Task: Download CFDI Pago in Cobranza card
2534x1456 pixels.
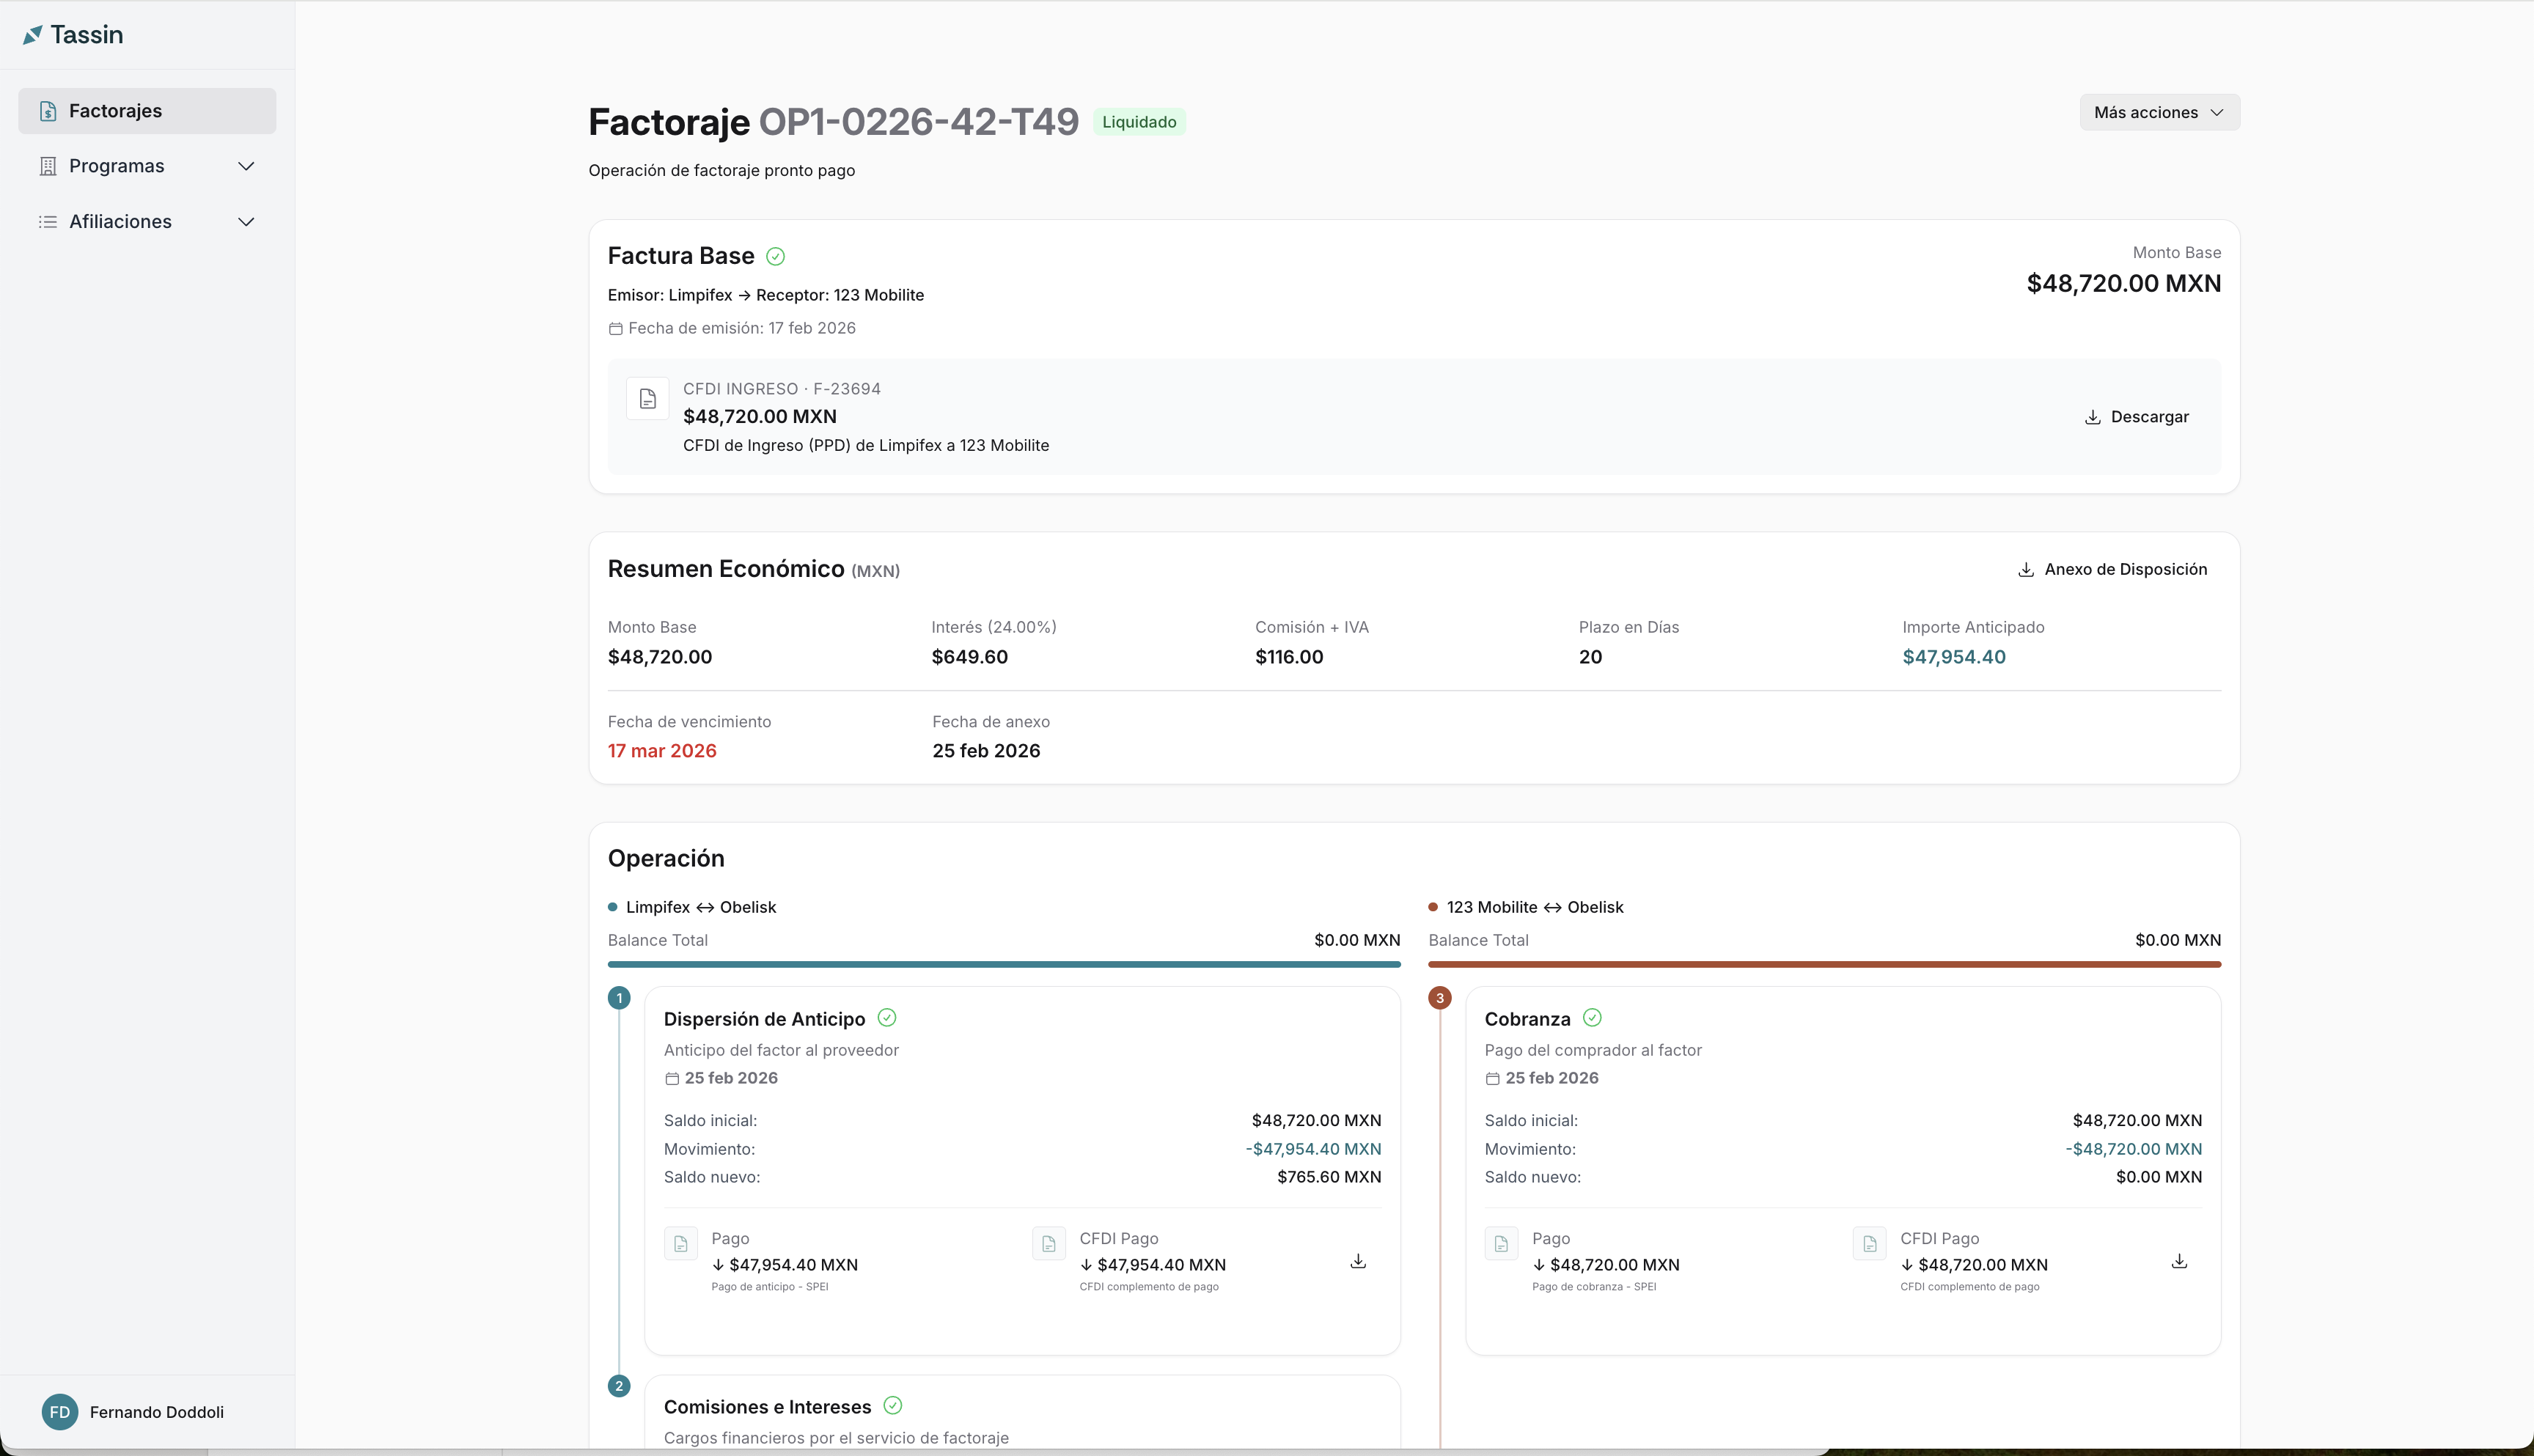Action: click(x=2178, y=1262)
